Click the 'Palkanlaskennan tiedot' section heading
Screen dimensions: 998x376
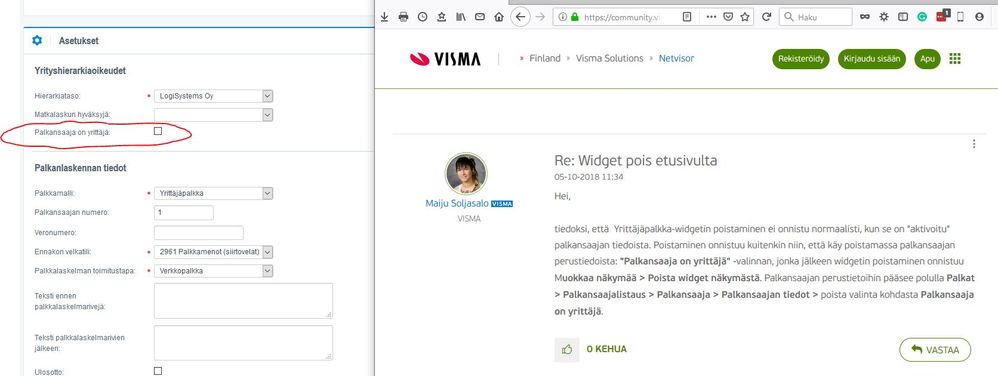[x=80, y=168]
